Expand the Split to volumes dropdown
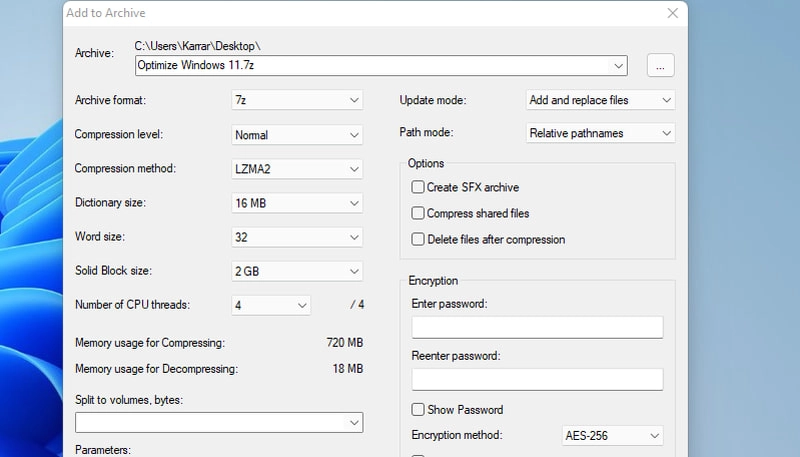This screenshot has height=457, width=800. (219, 423)
